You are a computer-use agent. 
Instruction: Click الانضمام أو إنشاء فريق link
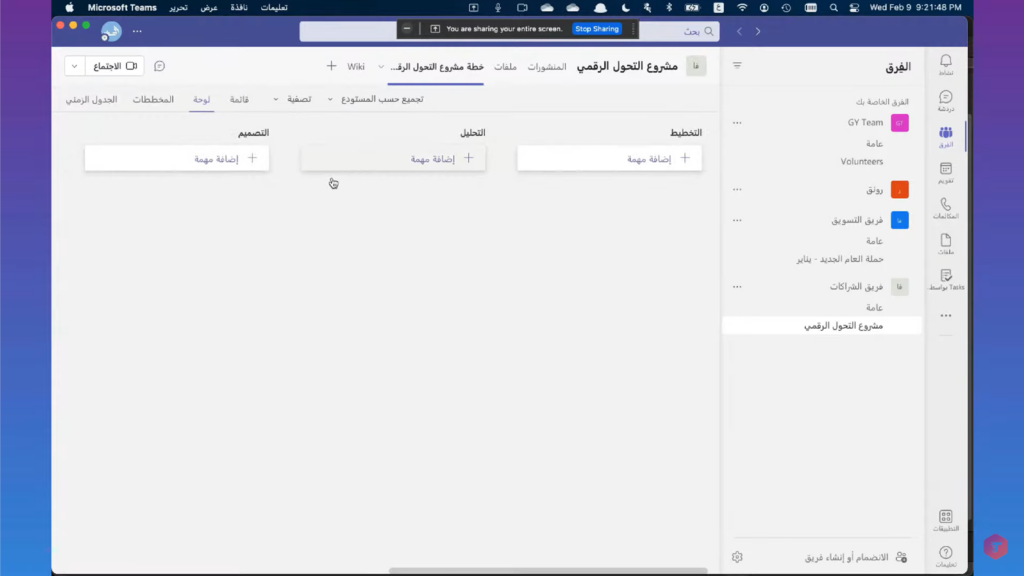pos(846,557)
